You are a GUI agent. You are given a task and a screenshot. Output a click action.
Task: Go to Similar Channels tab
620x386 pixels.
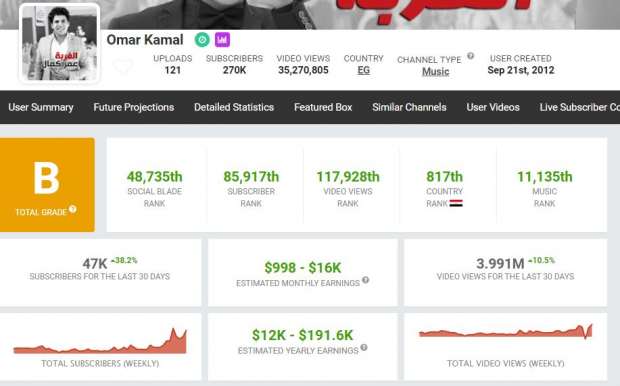click(409, 107)
